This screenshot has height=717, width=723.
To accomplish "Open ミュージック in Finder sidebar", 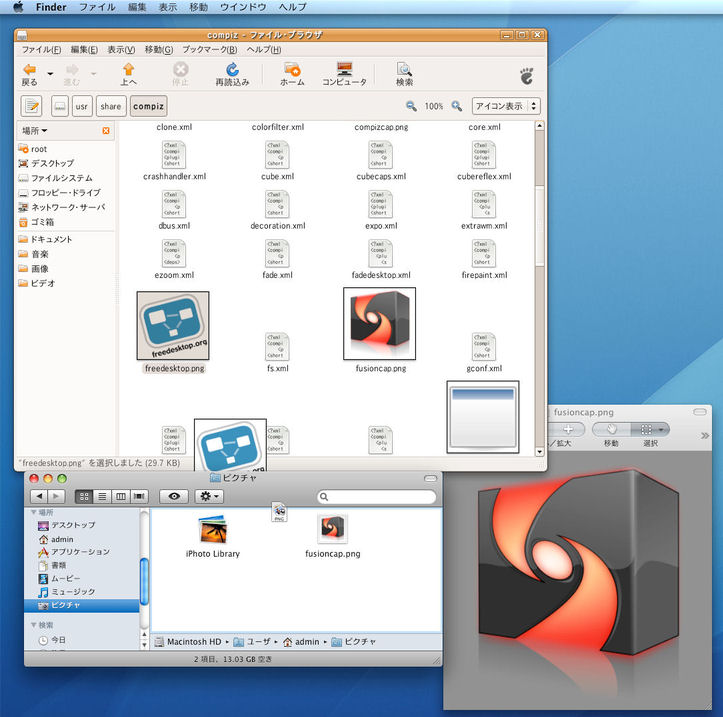I will (x=66, y=592).
